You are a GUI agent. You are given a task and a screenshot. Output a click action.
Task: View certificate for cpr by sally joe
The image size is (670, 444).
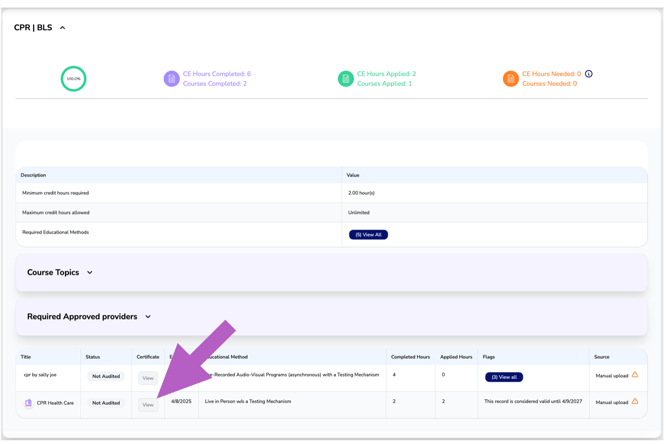(x=148, y=378)
